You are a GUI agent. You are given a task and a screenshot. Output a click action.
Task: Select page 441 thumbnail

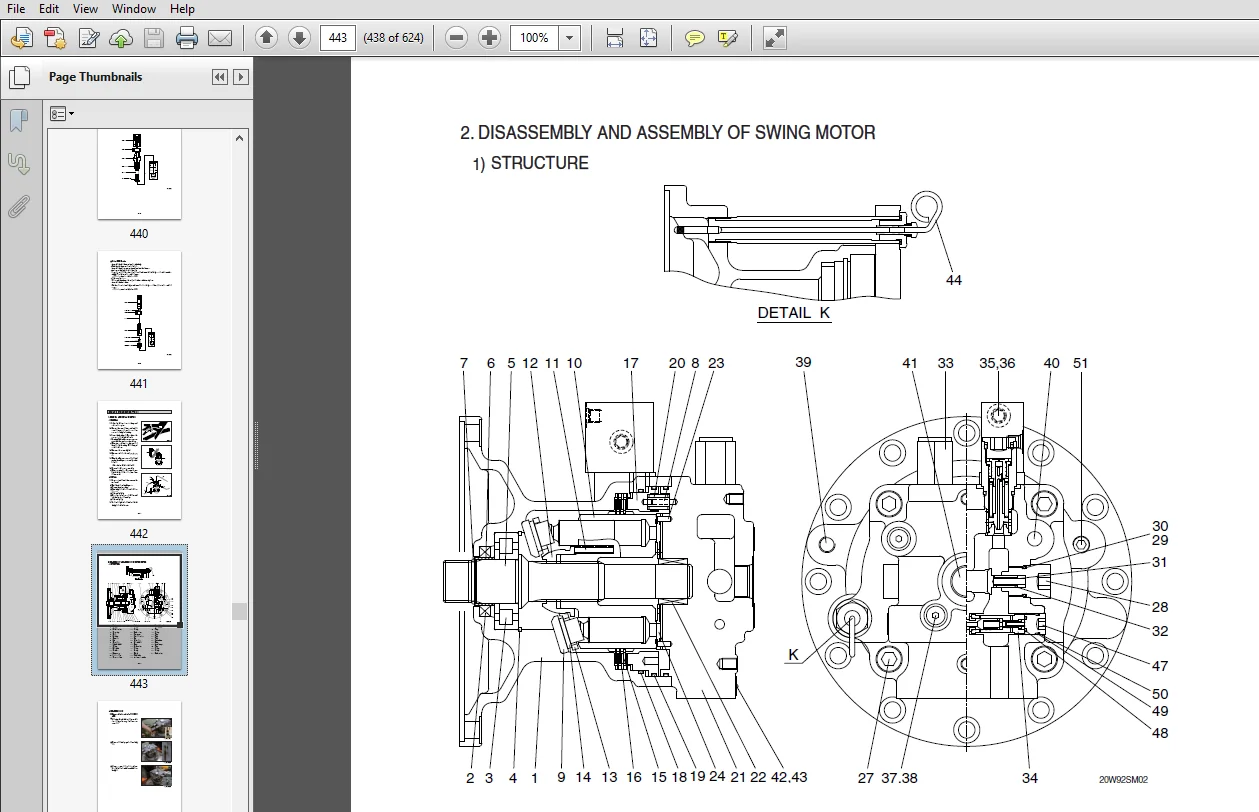point(139,310)
